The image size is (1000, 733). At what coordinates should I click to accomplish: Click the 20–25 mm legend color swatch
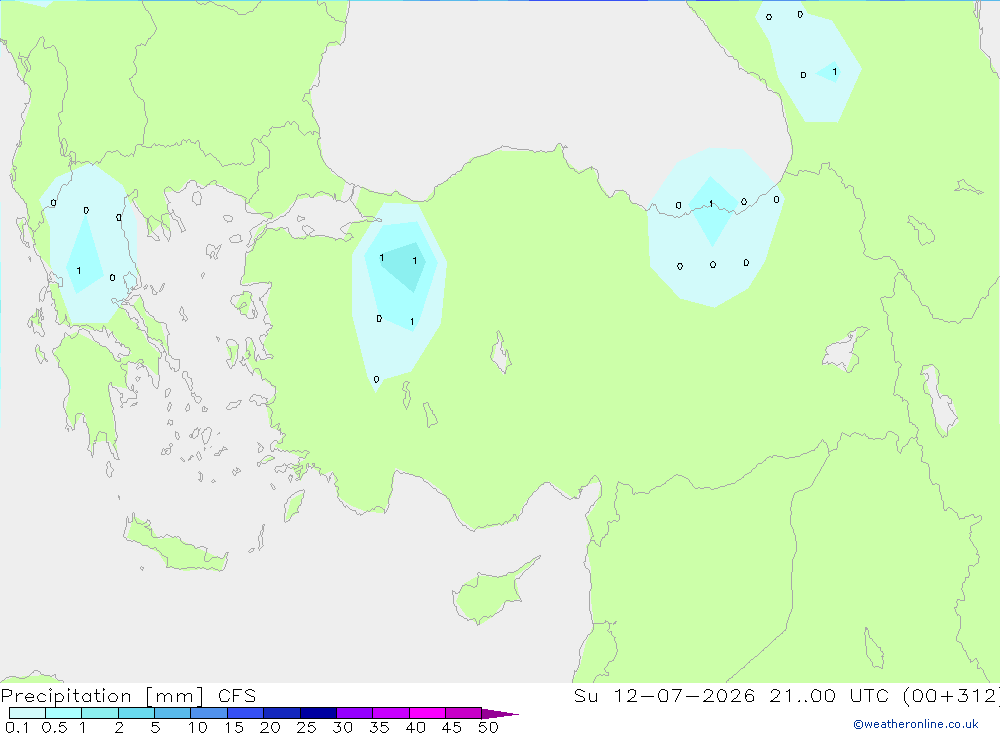click(281, 713)
